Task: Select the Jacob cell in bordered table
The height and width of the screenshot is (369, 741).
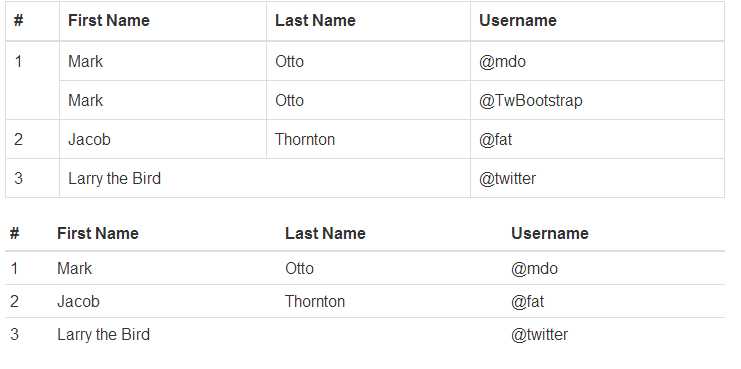Action: [89, 139]
